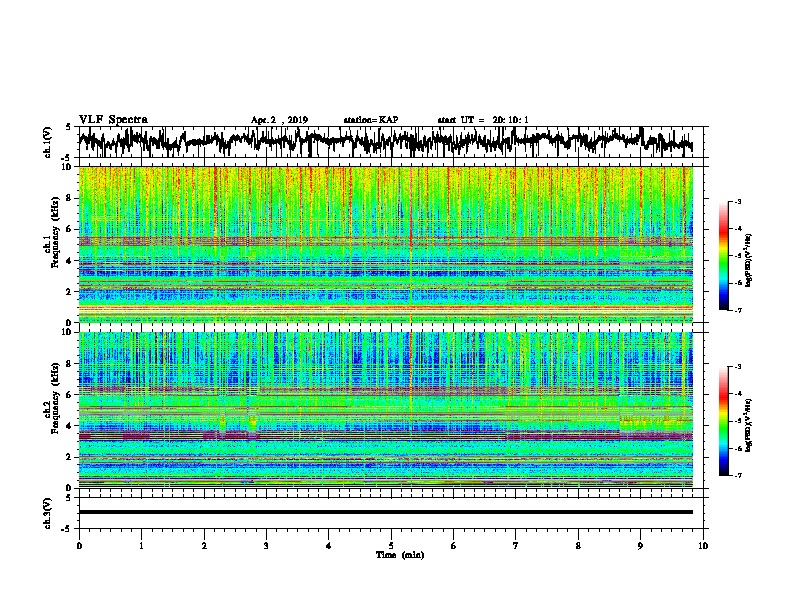Click the ch.1(V) axis label

point(47,142)
